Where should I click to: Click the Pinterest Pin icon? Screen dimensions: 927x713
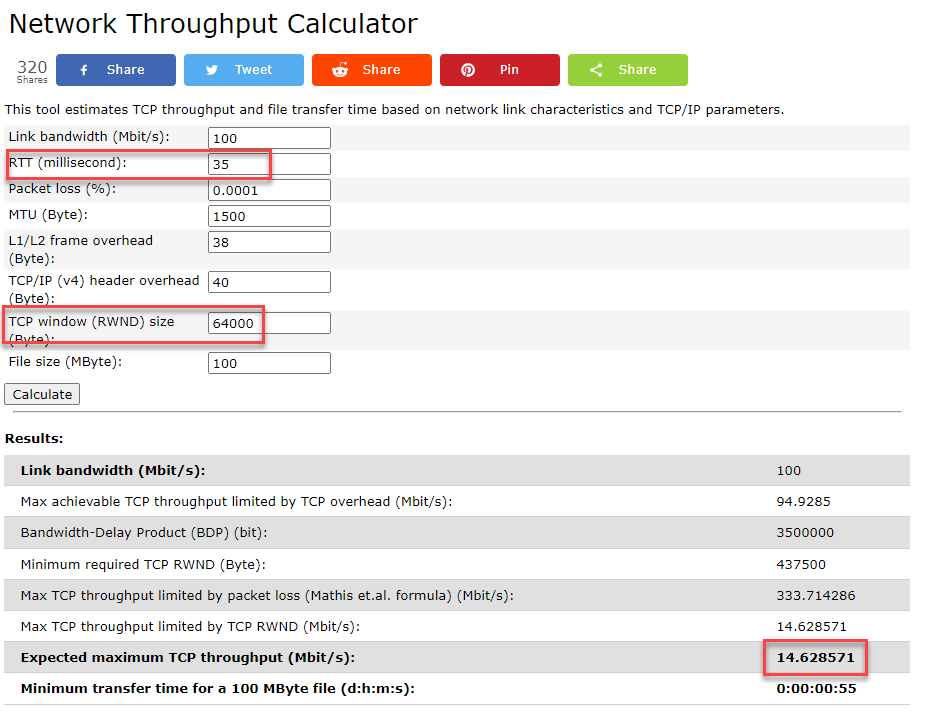[468, 70]
